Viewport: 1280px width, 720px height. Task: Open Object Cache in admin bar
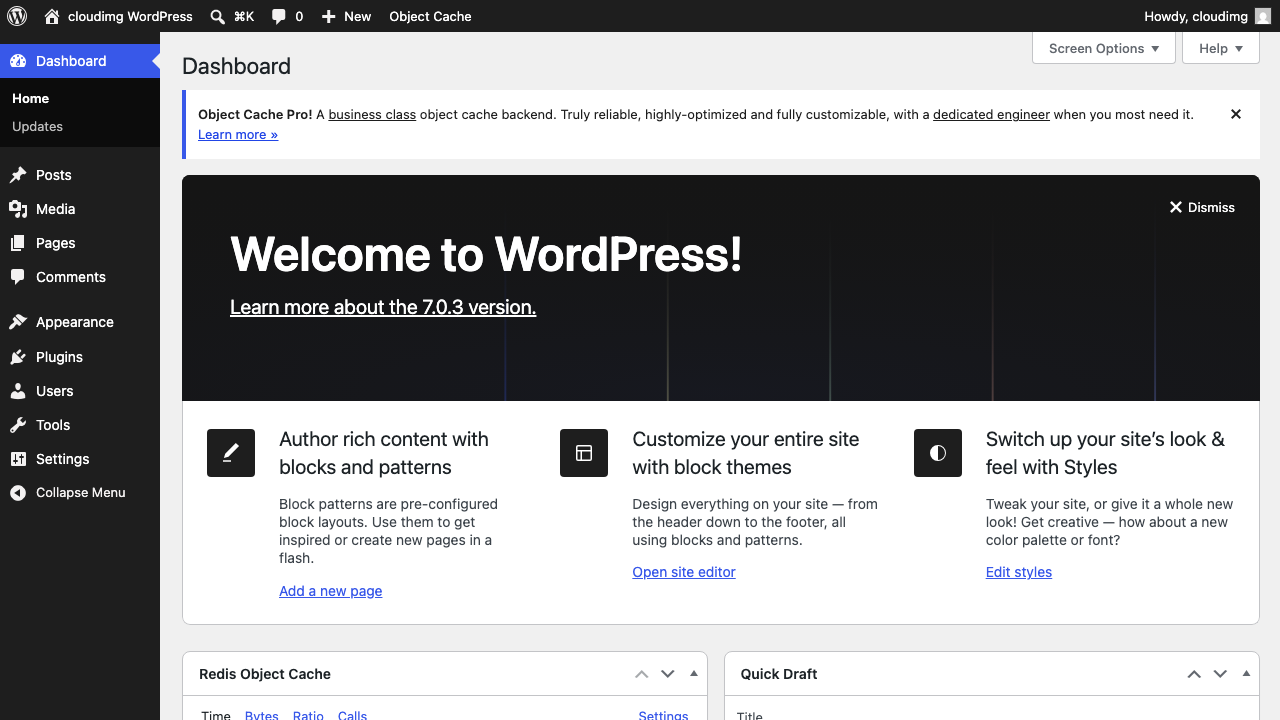click(430, 16)
